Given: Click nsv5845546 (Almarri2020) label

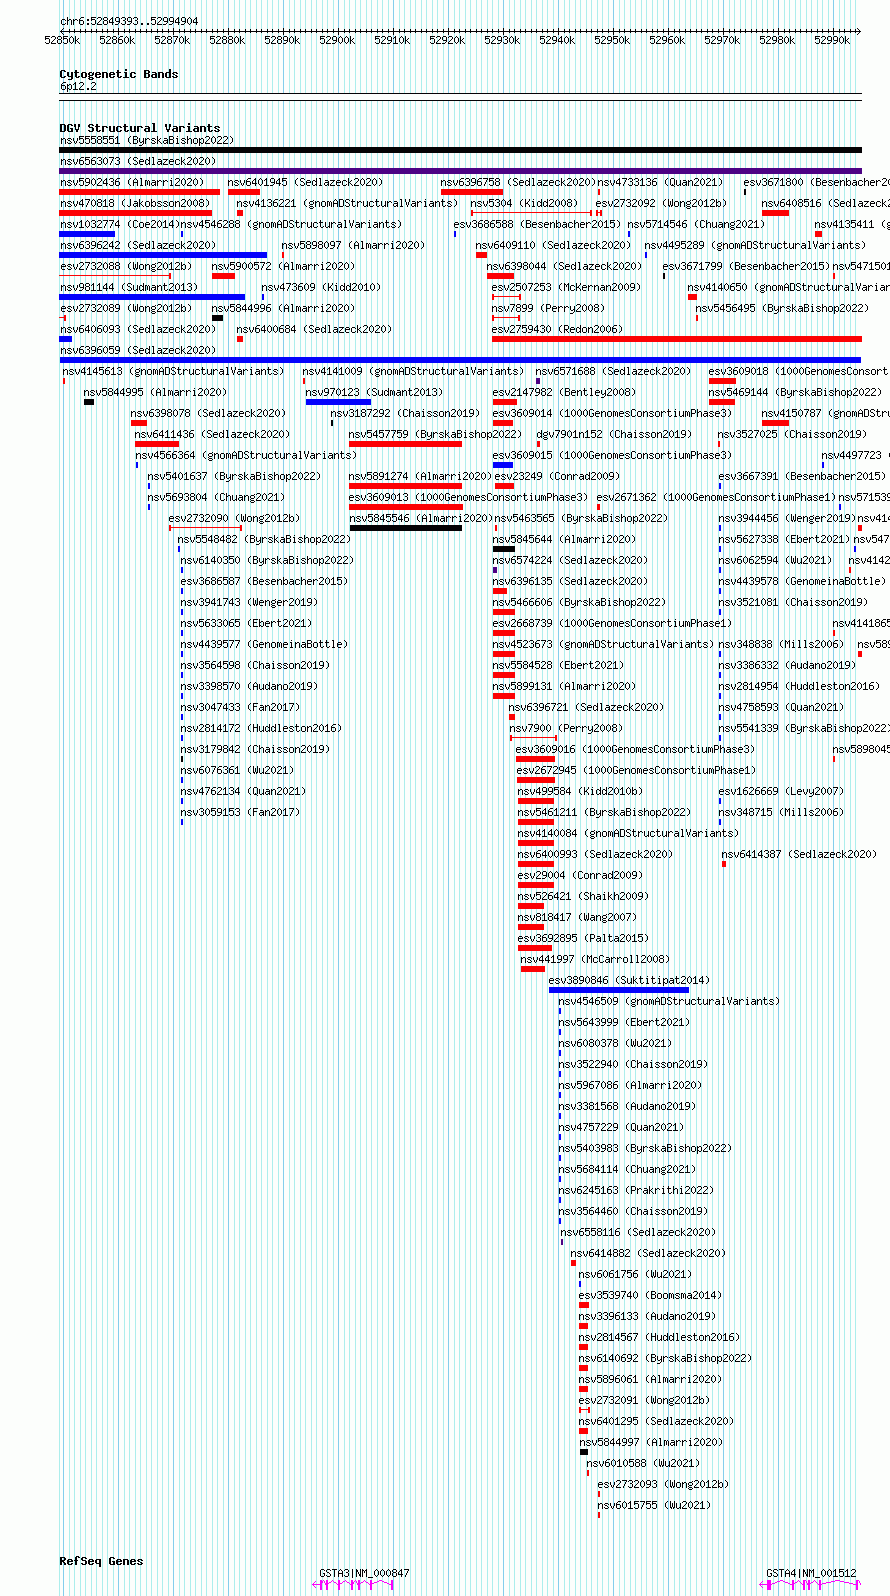Looking at the screenshot, I should pos(420,519).
